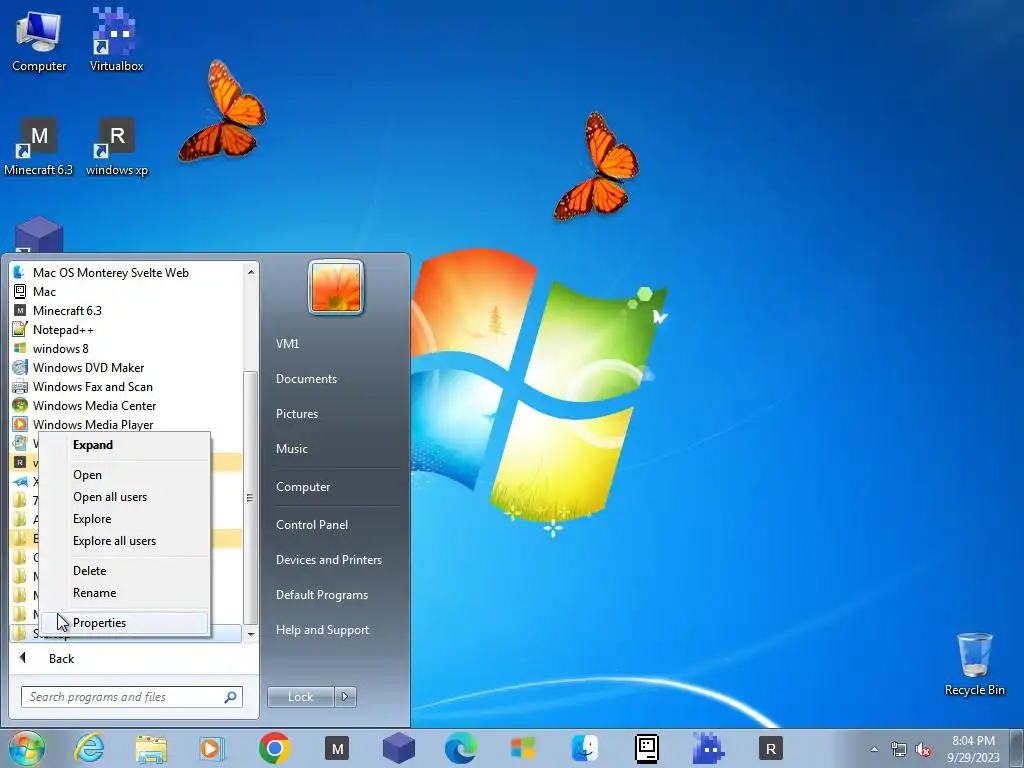Open the Recycle Bin on the desktop
Screen dimensions: 1024x768
[974, 664]
